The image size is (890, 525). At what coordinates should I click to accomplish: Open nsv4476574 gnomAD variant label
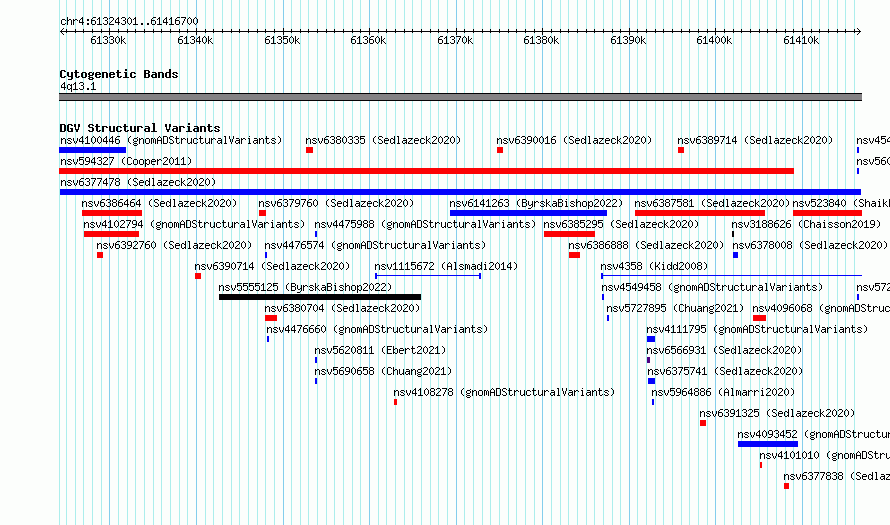[375, 245]
